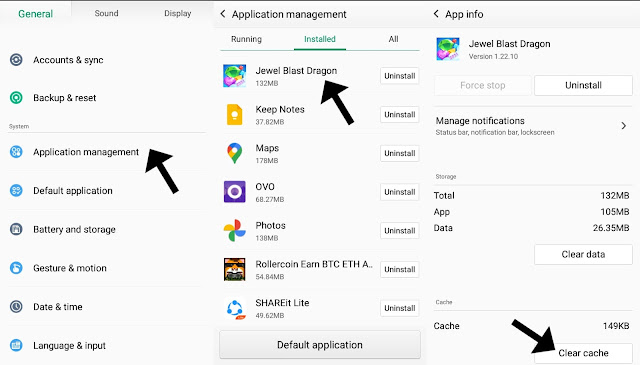Tap Jewel Blast Dragon icon in App info
Viewport: 640px width, 365px height.
(x=448, y=49)
